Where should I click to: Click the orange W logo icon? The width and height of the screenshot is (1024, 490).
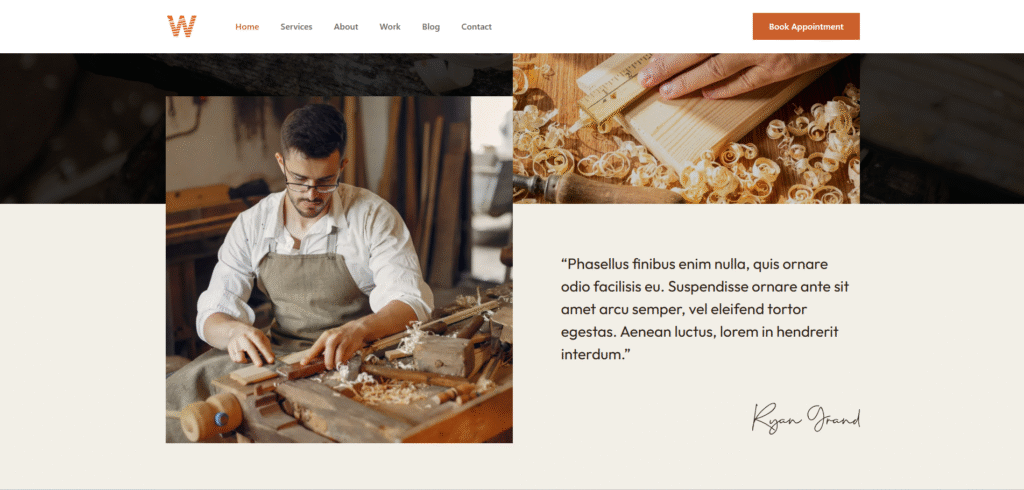(x=182, y=26)
